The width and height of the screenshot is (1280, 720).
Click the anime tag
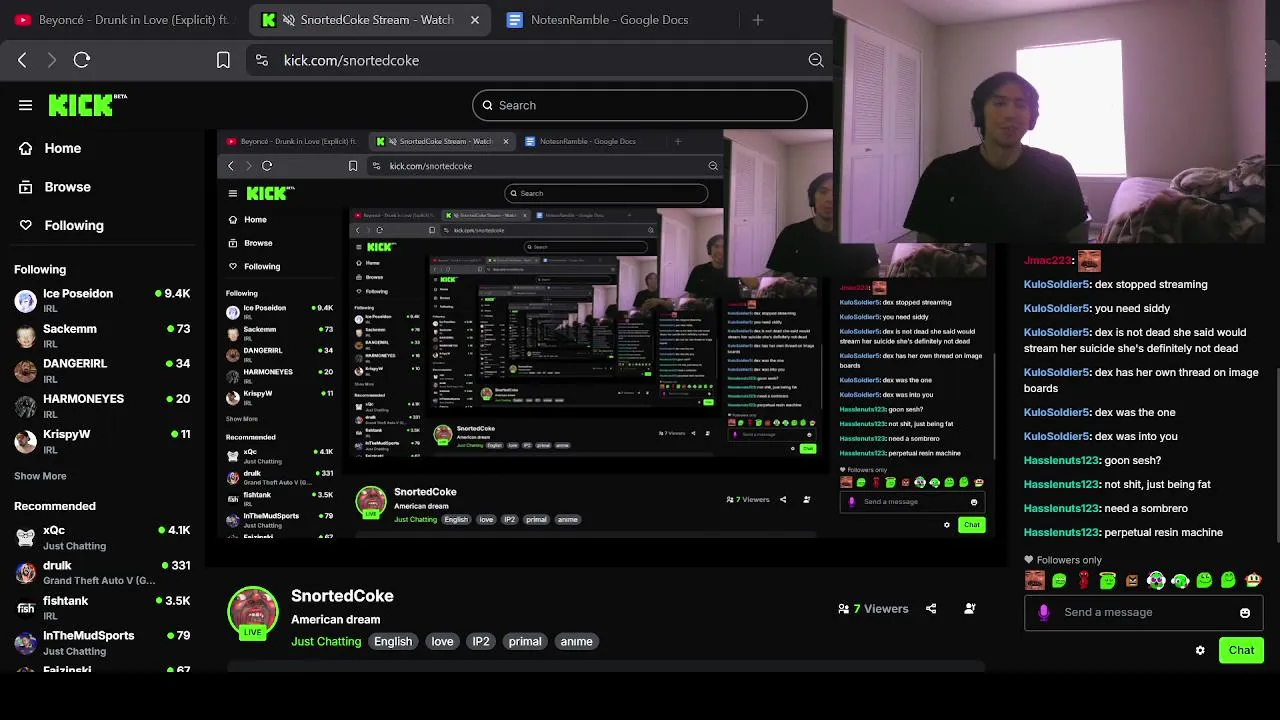click(x=576, y=641)
